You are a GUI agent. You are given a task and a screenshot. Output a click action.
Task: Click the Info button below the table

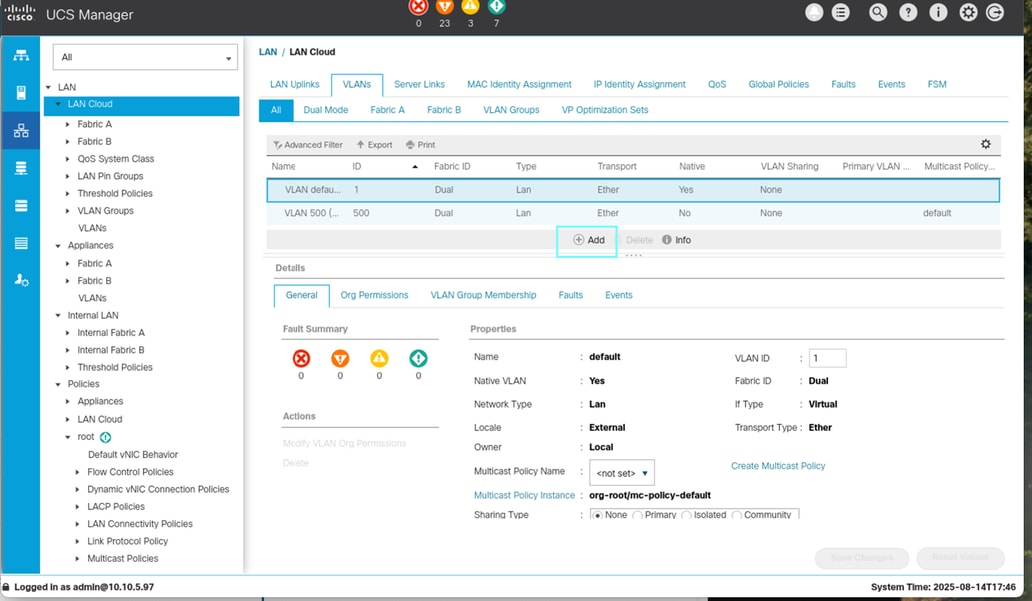click(677, 240)
